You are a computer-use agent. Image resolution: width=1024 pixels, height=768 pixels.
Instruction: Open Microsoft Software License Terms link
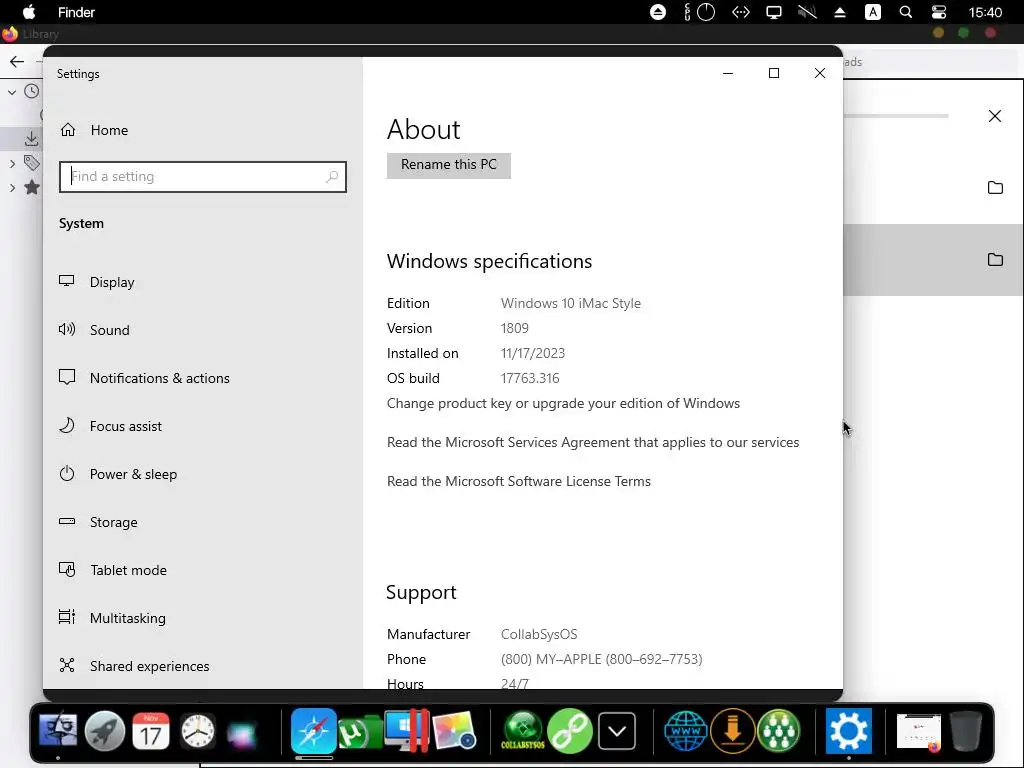(x=519, y=481)
